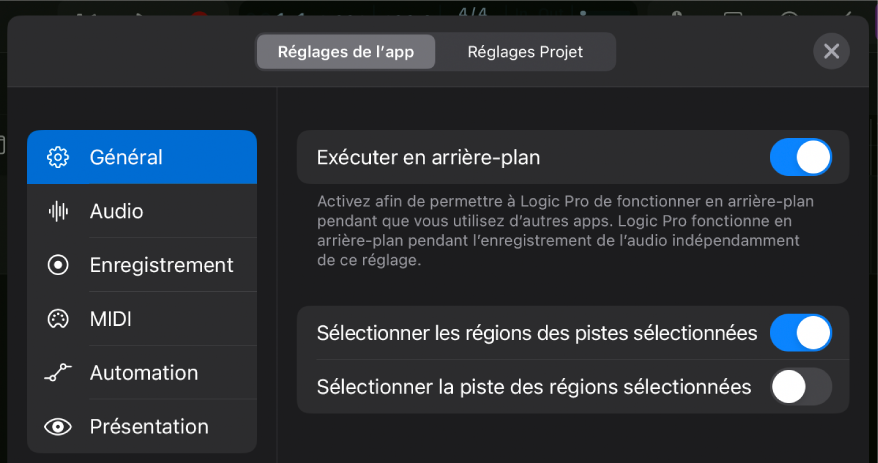878x463 pixels.
Task: Click the MIDI palette icon
Action: pyautogui.click(x=58, y=319)
